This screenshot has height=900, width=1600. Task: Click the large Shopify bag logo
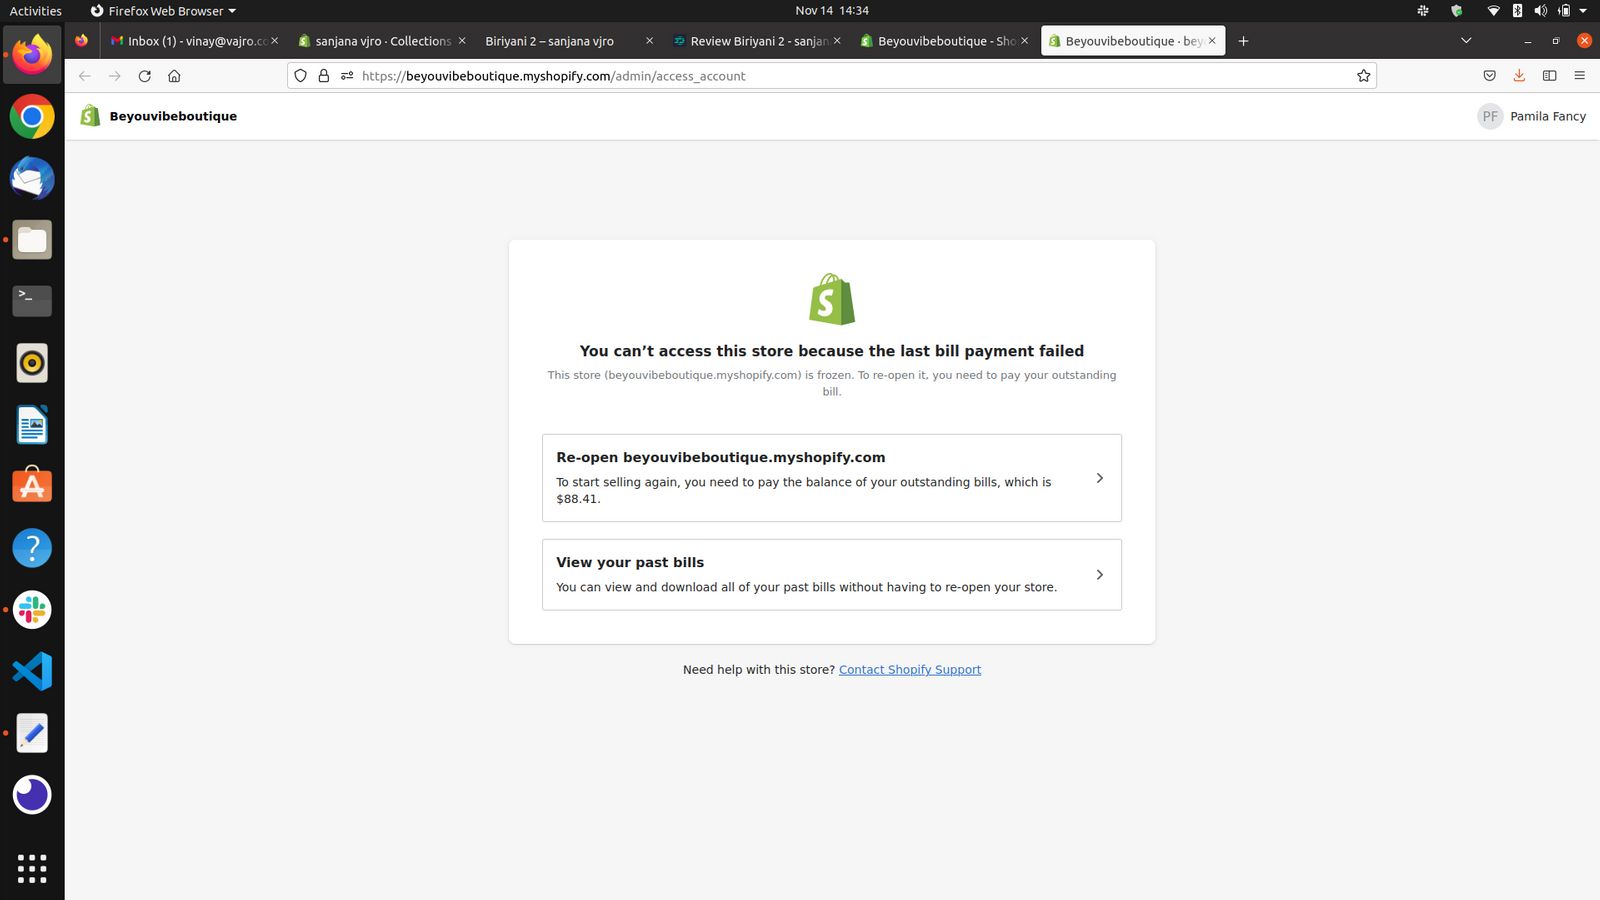pos(832,299)
